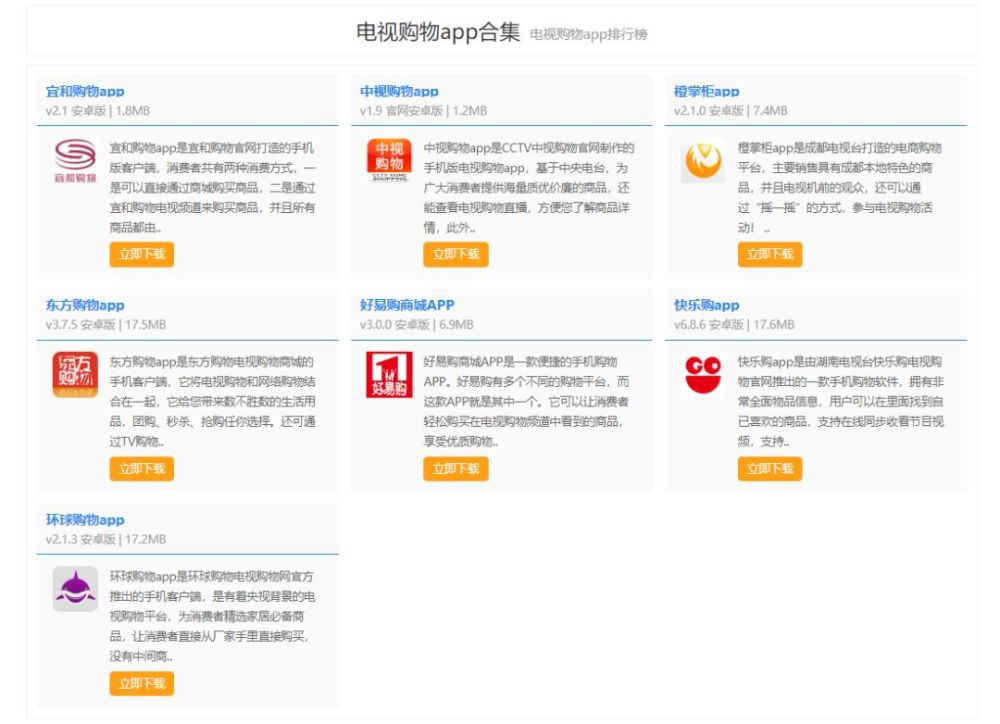
Task: Click version text v2.1 安卓版 | 1.8MB
Action: click(x=98, y=110)
